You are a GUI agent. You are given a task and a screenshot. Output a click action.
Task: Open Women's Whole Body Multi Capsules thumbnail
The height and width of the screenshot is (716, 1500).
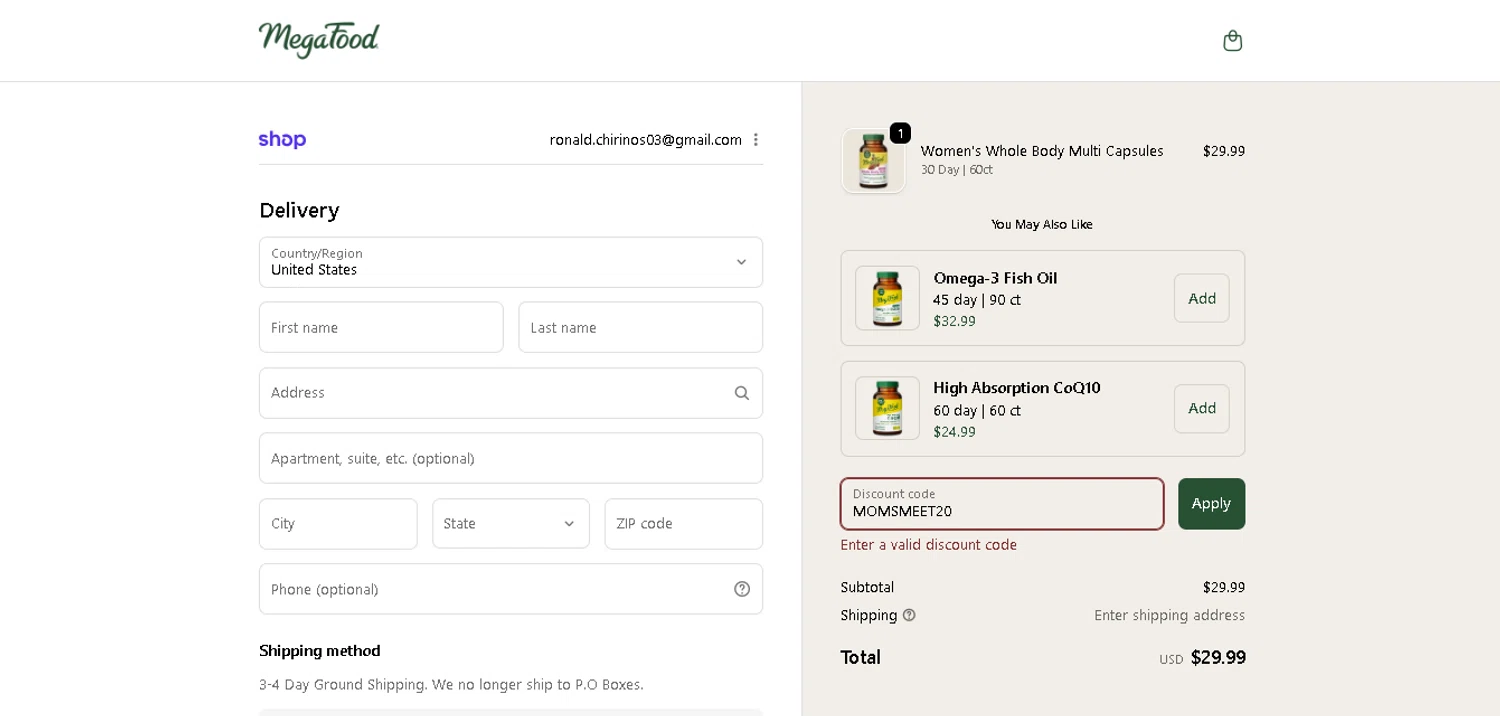[873, 161]
